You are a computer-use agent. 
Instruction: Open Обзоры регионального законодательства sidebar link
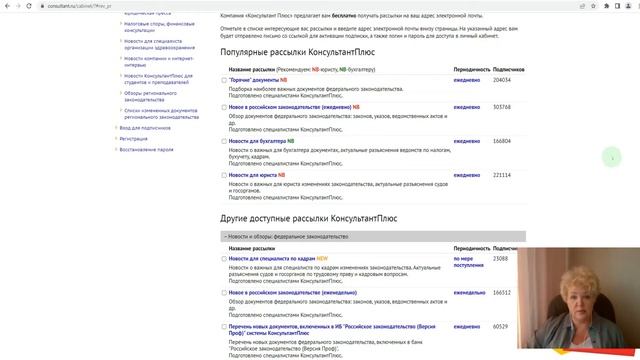coord(150,96)
